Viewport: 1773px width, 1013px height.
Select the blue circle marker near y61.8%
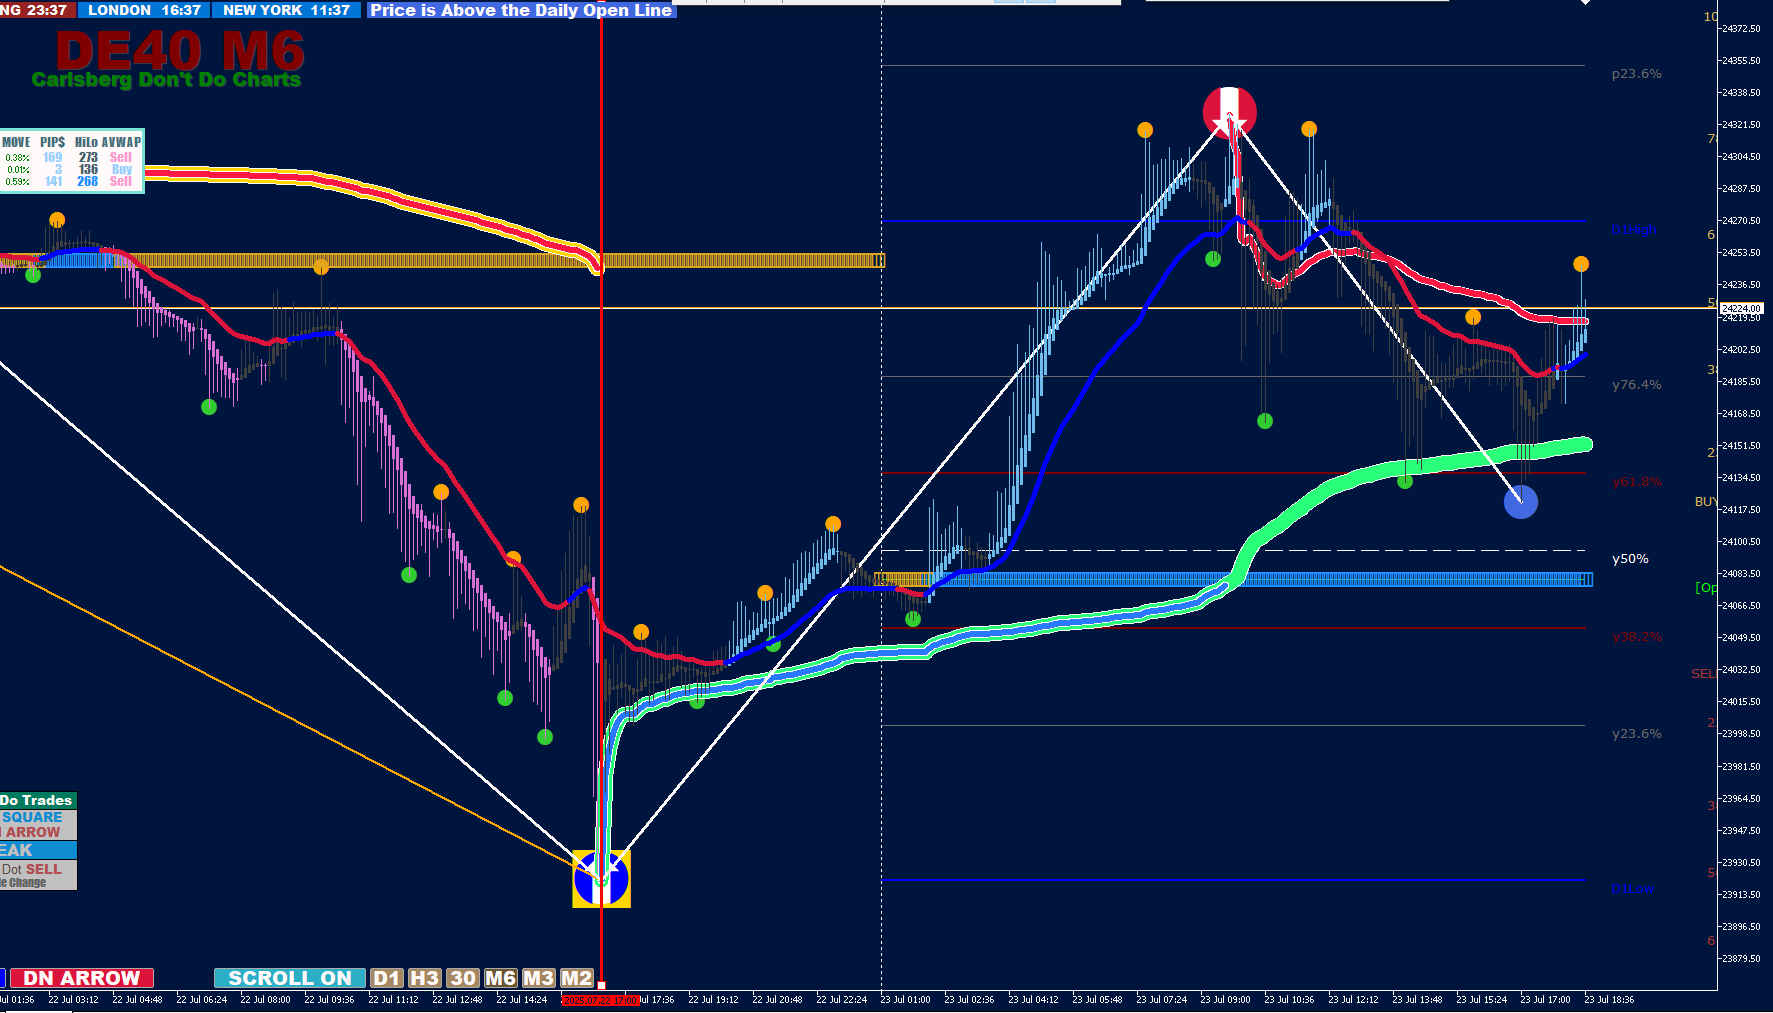coord(1520,502)
